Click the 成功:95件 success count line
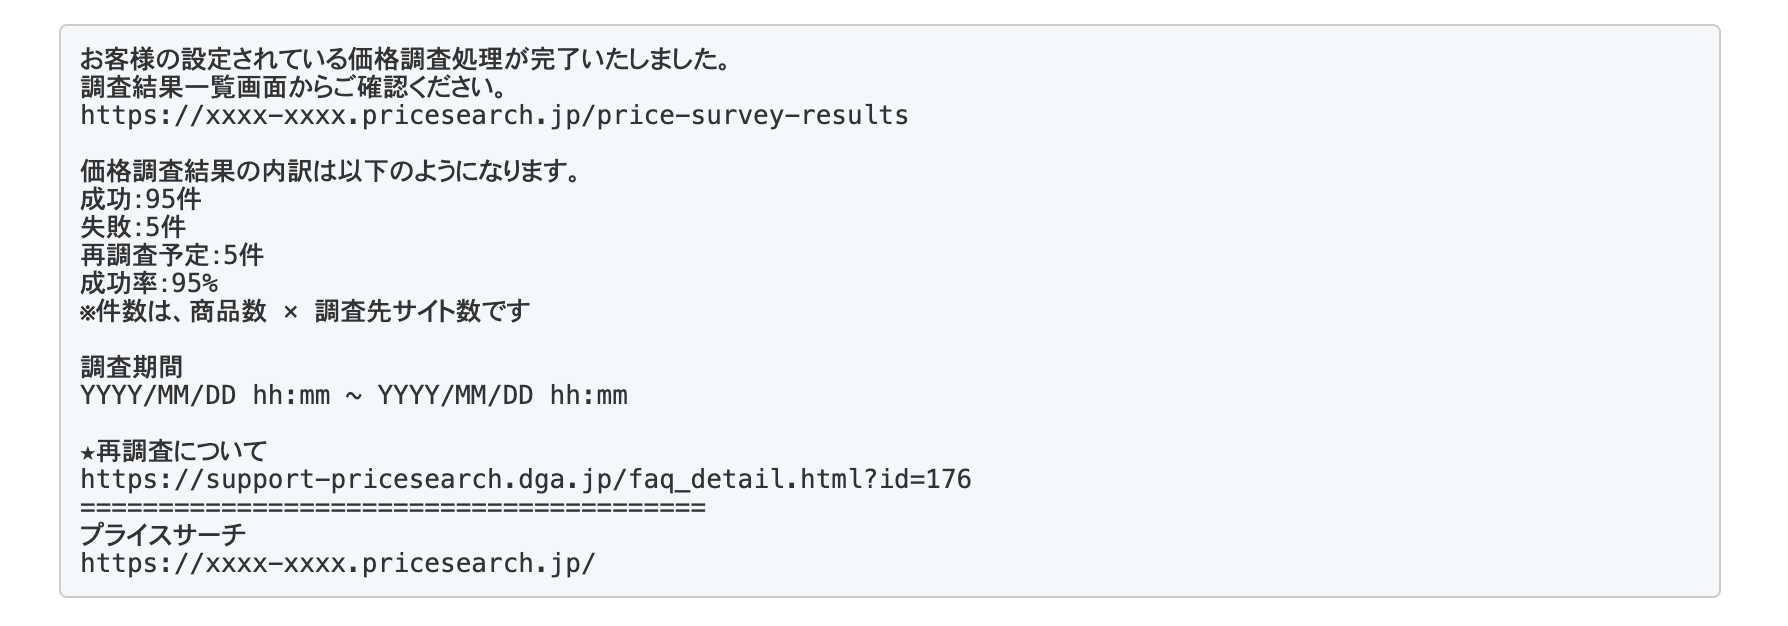The image size is (1788, 626). point(140,200)
